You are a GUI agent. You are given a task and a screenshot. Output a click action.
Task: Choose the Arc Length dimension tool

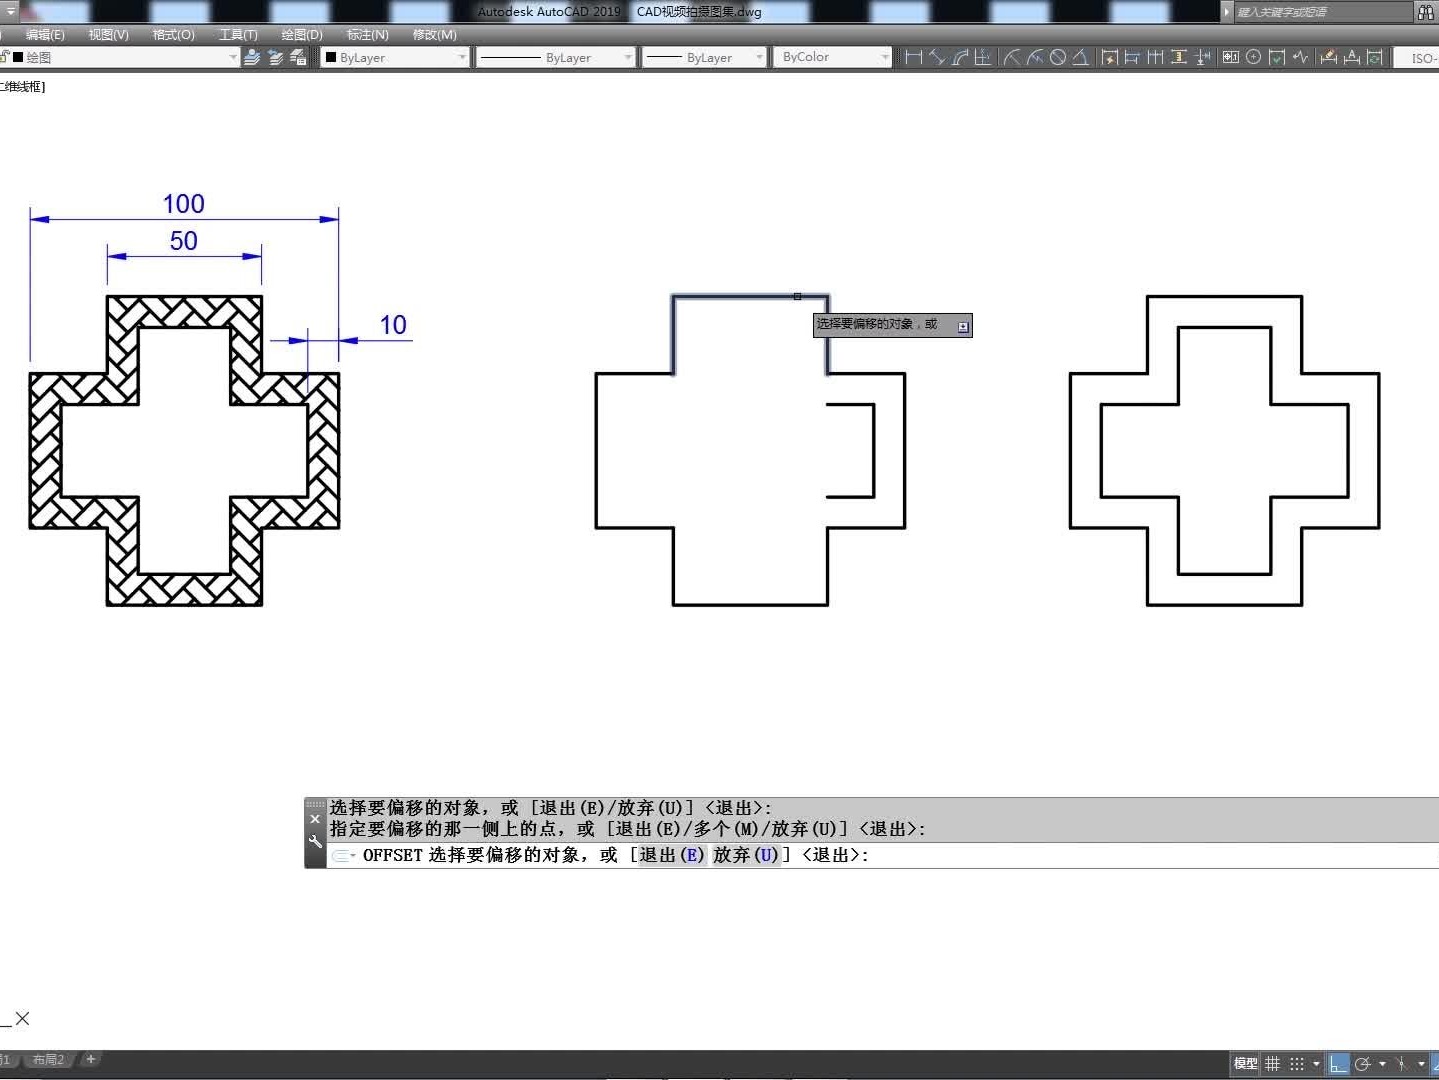pyautogui.click(x=960, y=57)
